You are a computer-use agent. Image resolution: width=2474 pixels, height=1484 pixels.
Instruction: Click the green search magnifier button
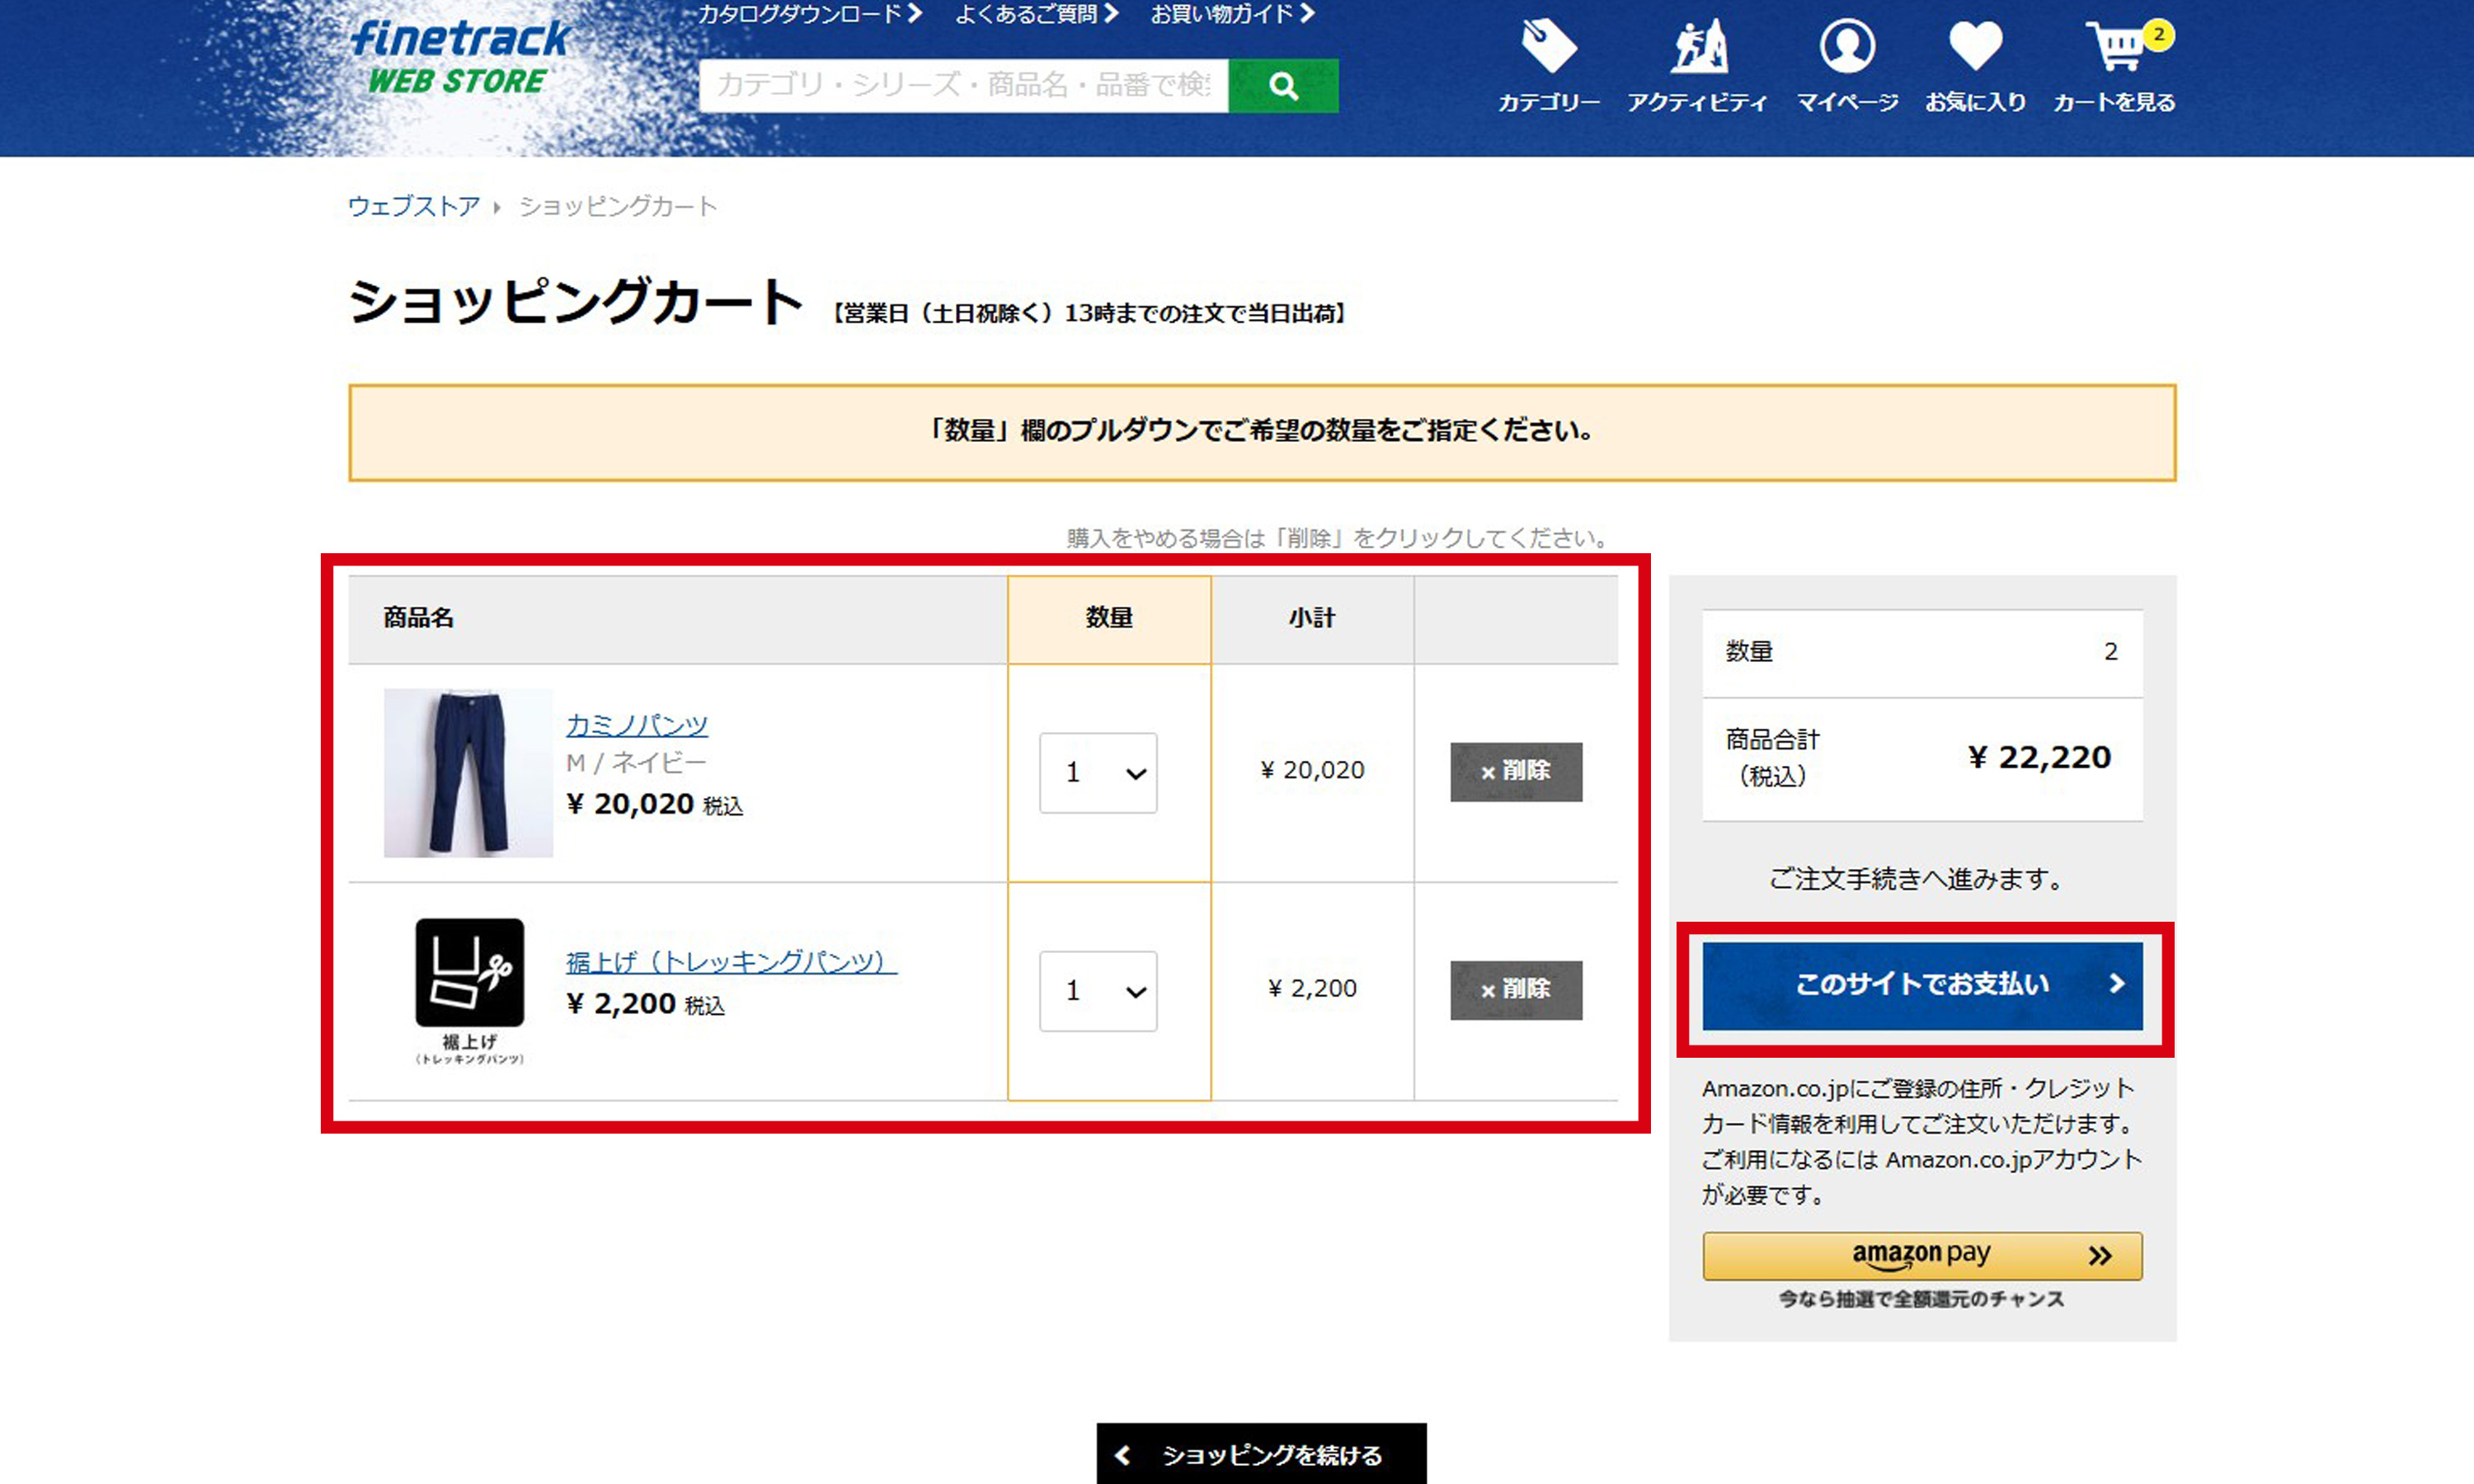(x=1283, y=86)
